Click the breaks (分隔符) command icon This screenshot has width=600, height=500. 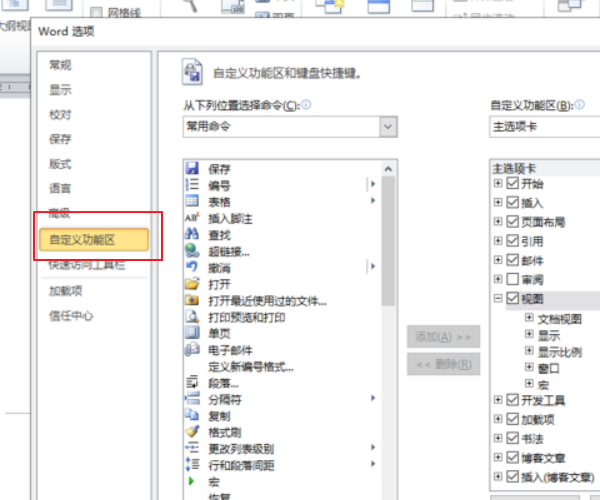click(x=192, y=398)
